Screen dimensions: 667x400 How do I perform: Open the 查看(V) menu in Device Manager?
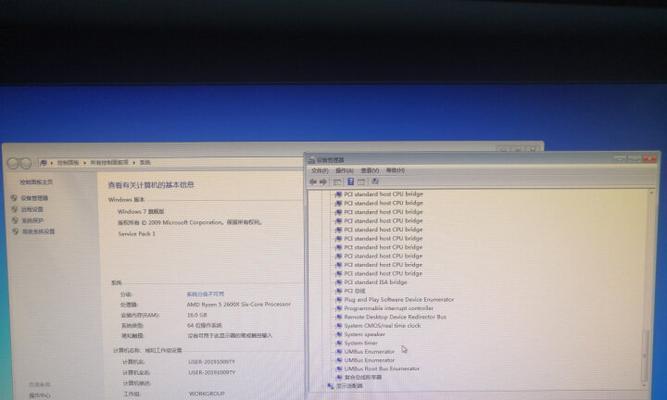pyautogui.click(x=370, y=171)
